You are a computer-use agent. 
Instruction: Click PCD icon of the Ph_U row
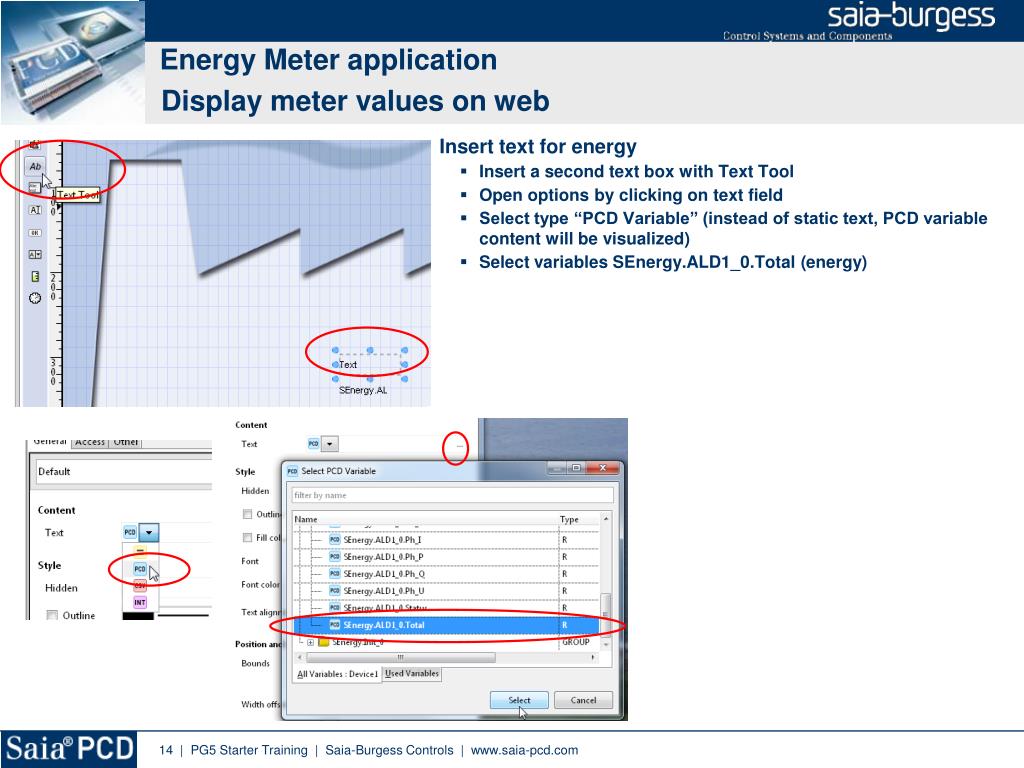point(335,591)
